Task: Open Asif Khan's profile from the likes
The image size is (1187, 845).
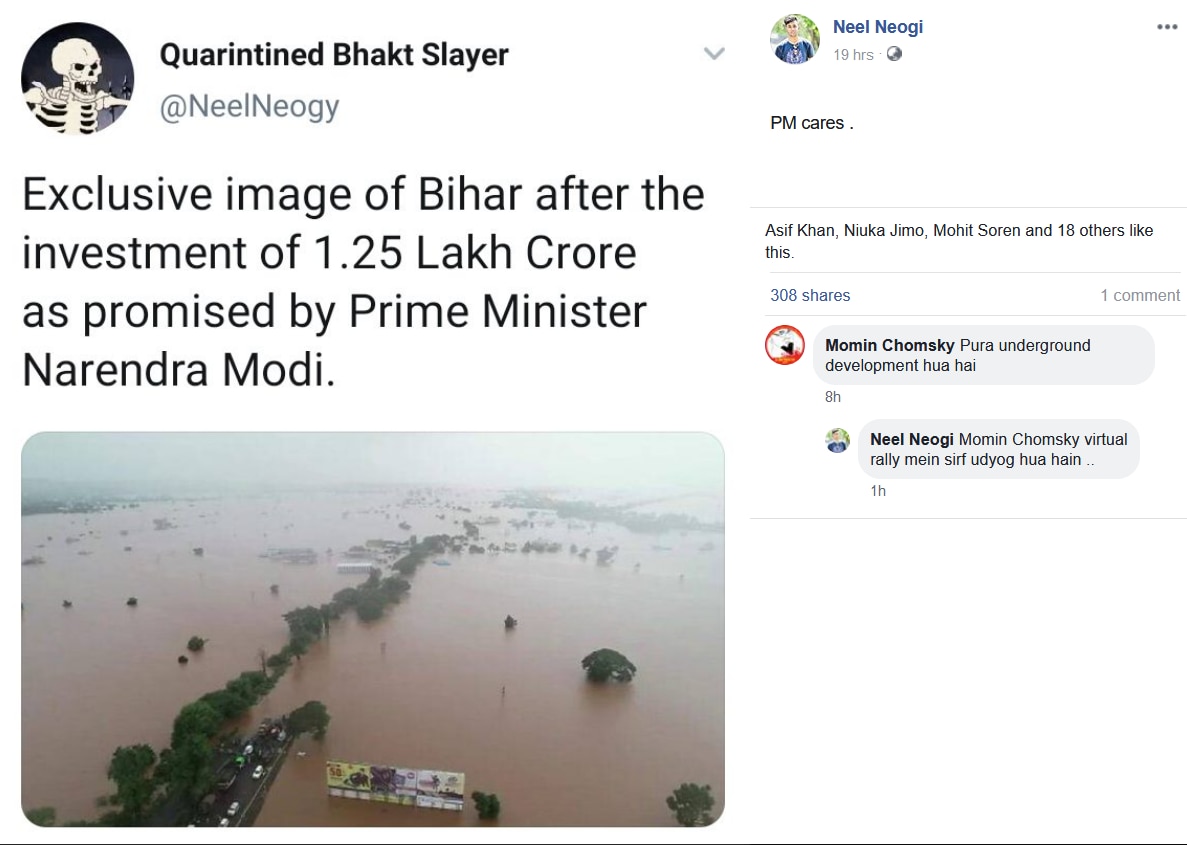Action: pos(799,230)
